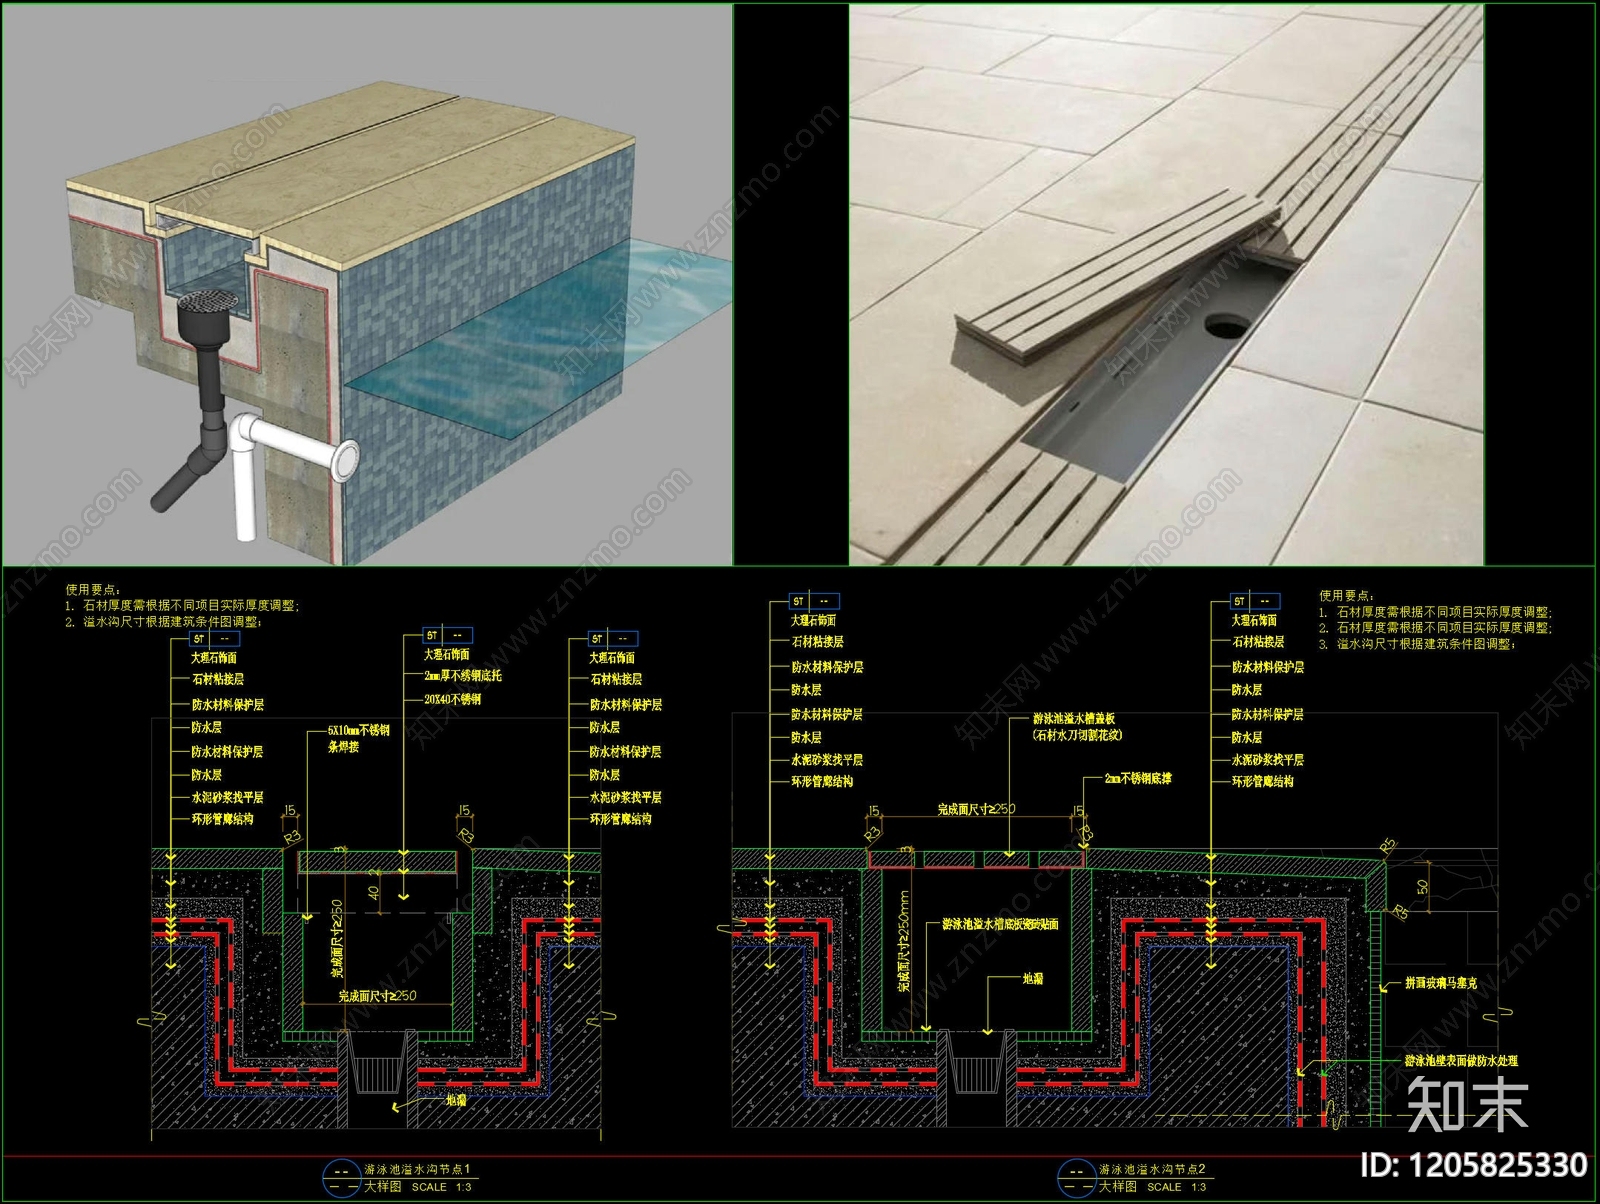Click the dimension value 40 in node 1

point(373,892)
